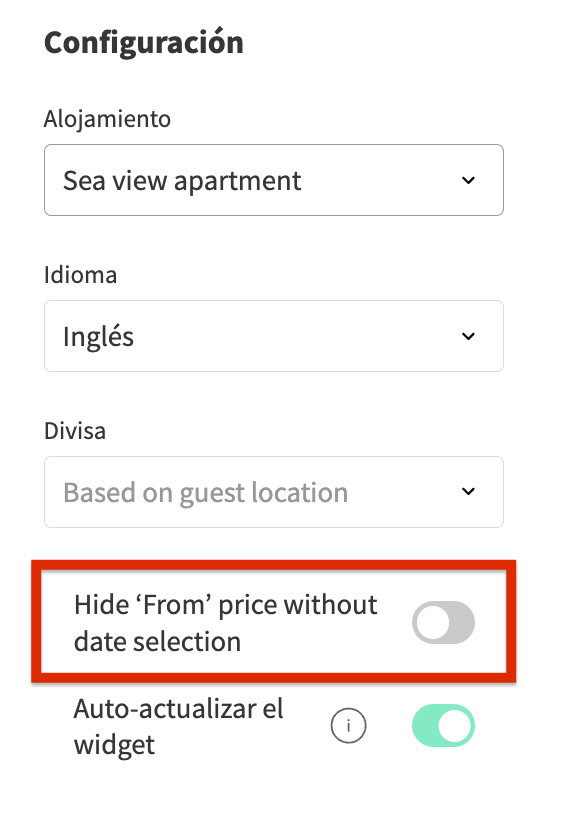Click the info icon beside Auto-actualizar el widget

(x=348, y=725)
